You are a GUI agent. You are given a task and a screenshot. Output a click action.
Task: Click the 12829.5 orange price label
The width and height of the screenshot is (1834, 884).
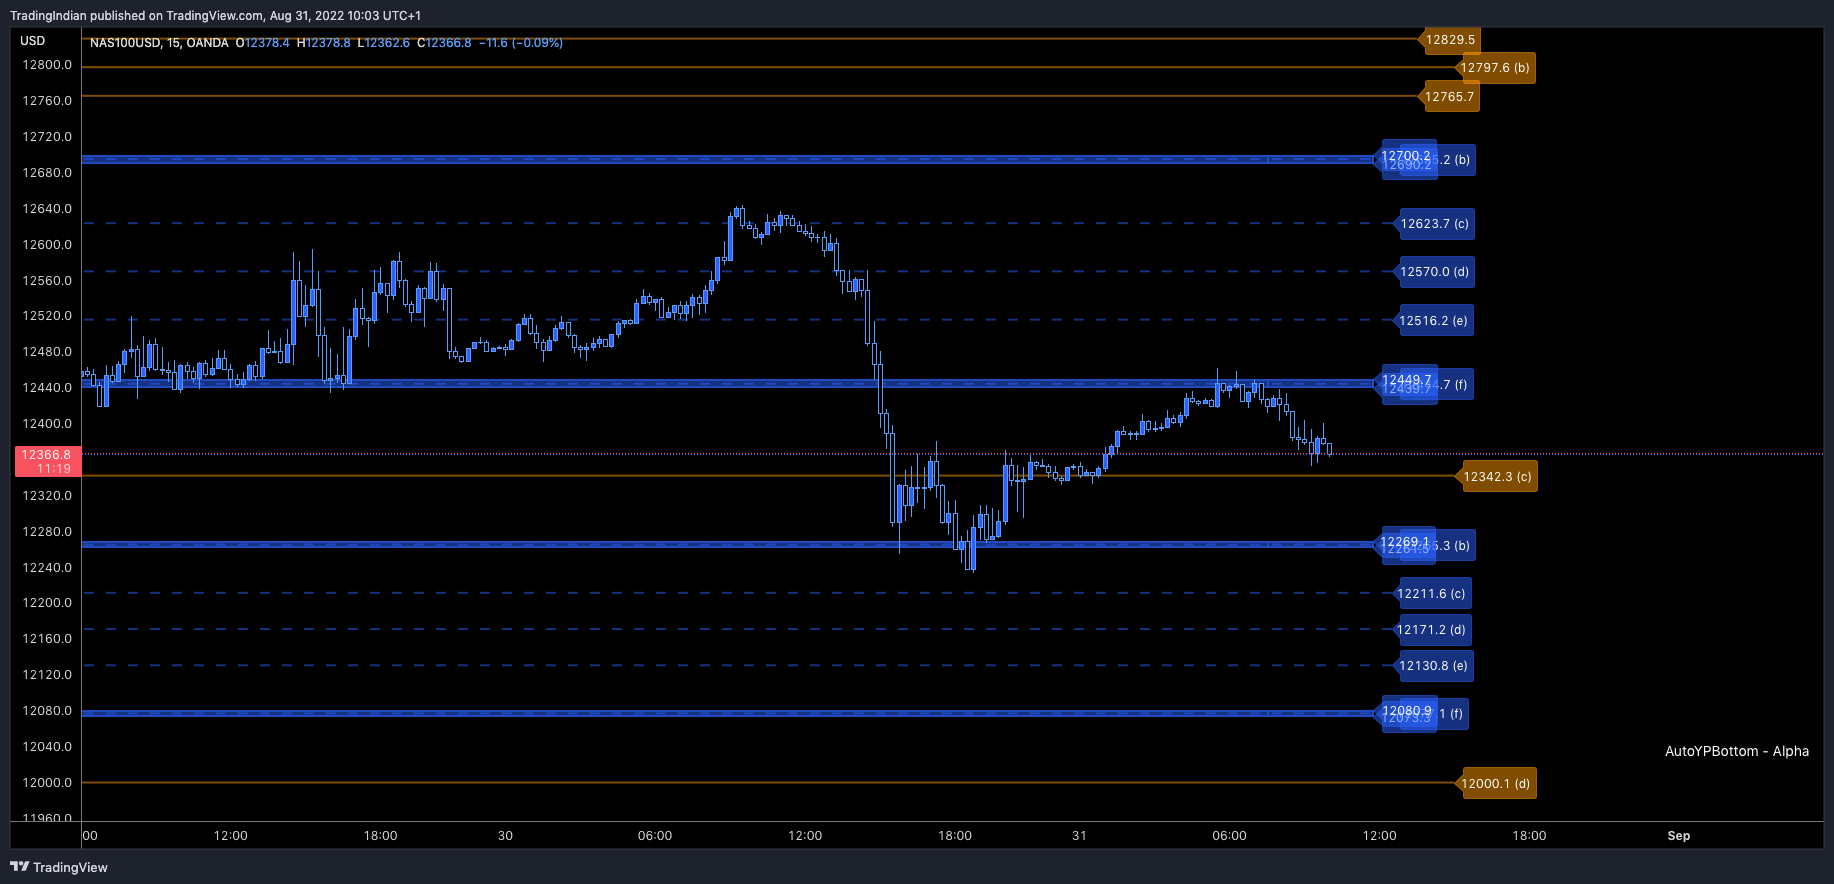[1449, 40]
